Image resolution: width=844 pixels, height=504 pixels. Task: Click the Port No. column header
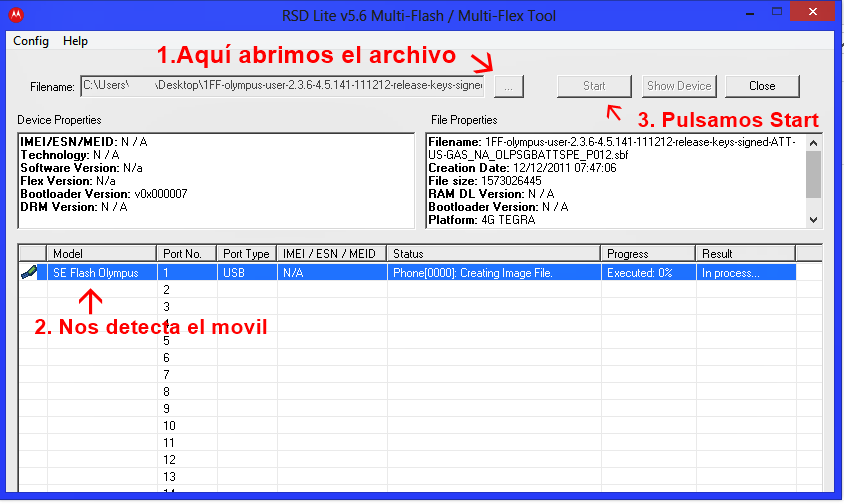(x=186, y=254)
